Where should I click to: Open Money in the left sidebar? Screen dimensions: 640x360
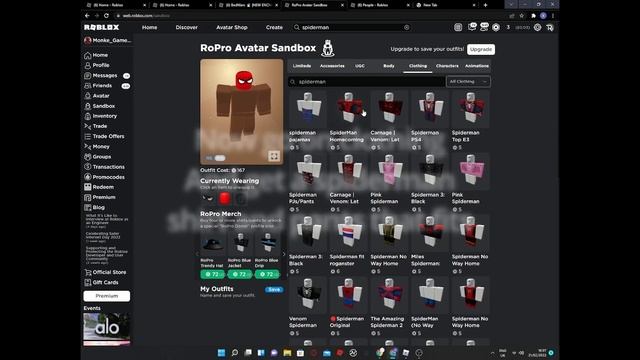pyautogui.click(x=97, y=147)
